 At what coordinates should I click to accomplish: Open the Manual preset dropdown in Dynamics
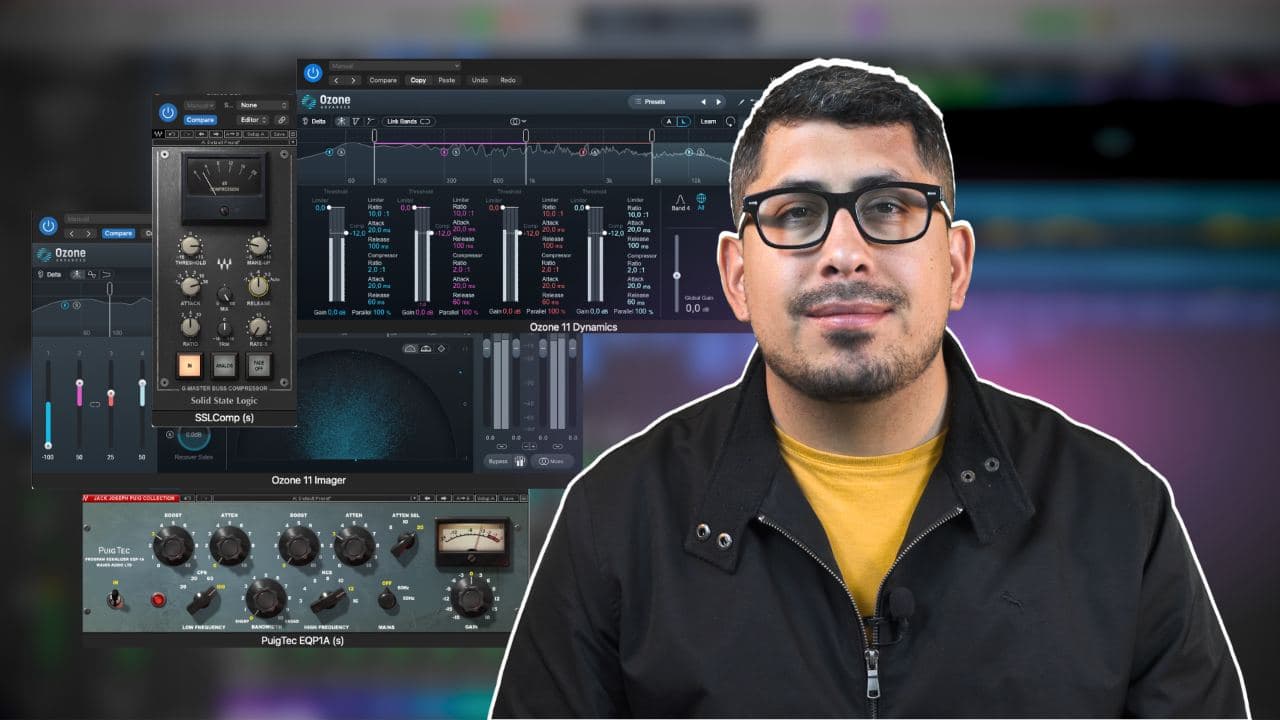tap(393, 65)
